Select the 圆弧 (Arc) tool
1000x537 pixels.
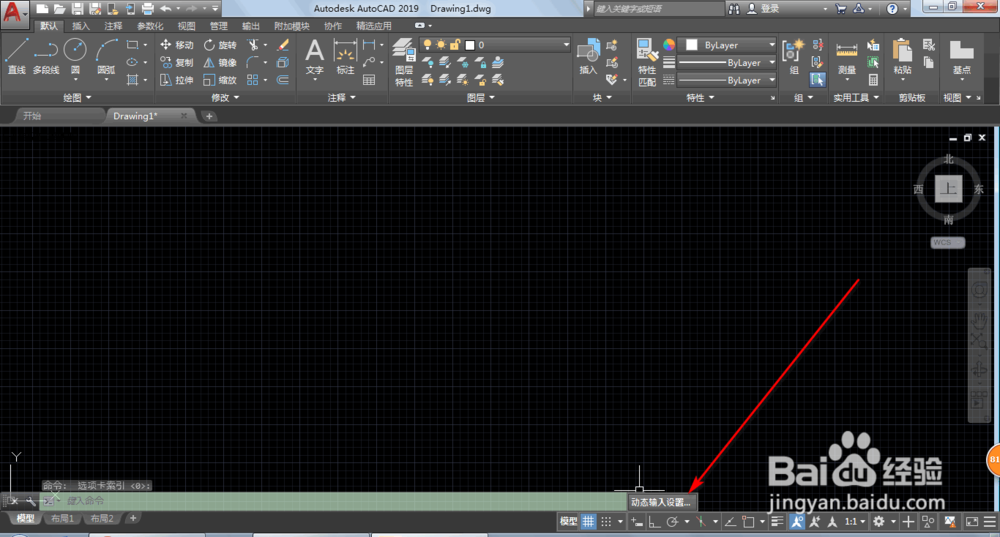click(106, 56)
